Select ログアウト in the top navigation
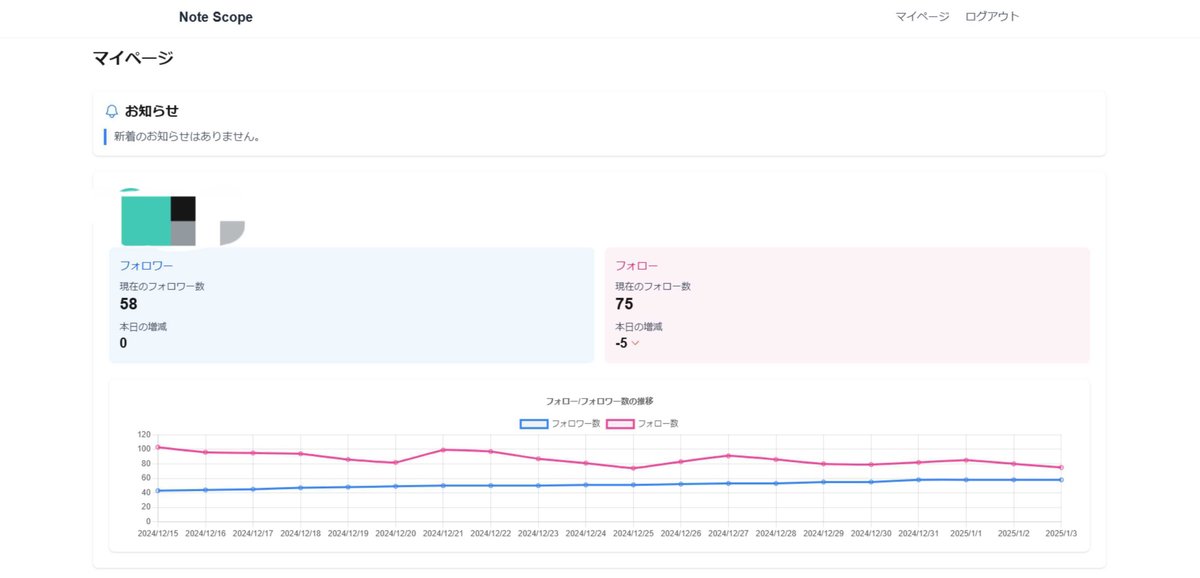This screenshot has width=1200, height=578. pos(992,17)
